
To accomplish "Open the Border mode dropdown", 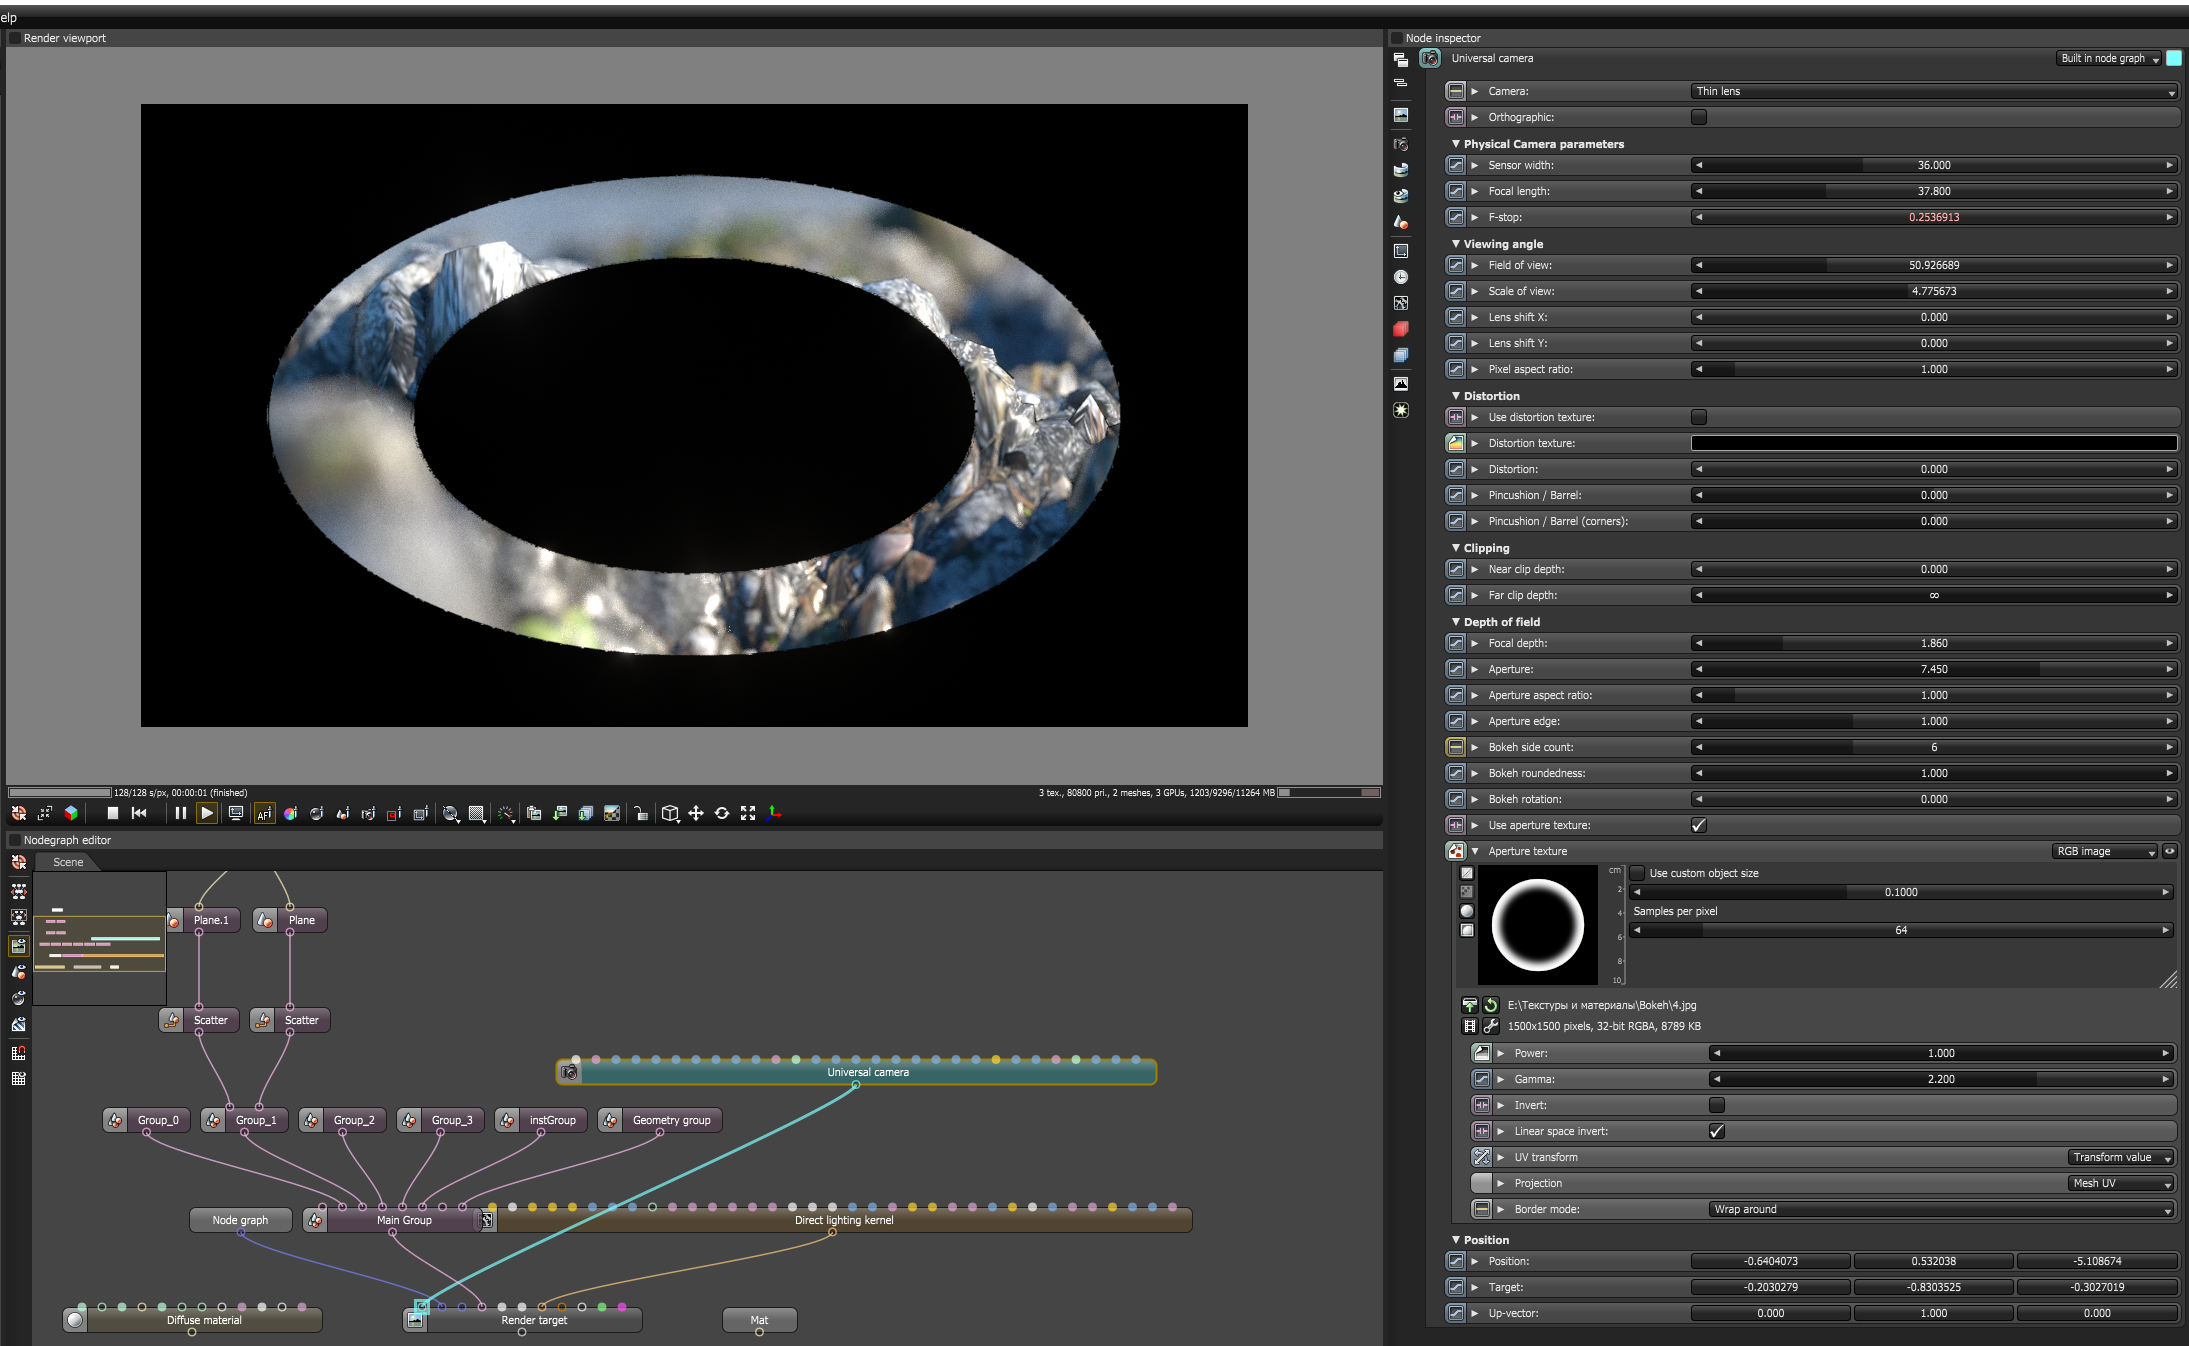I will [1940, 1209].
